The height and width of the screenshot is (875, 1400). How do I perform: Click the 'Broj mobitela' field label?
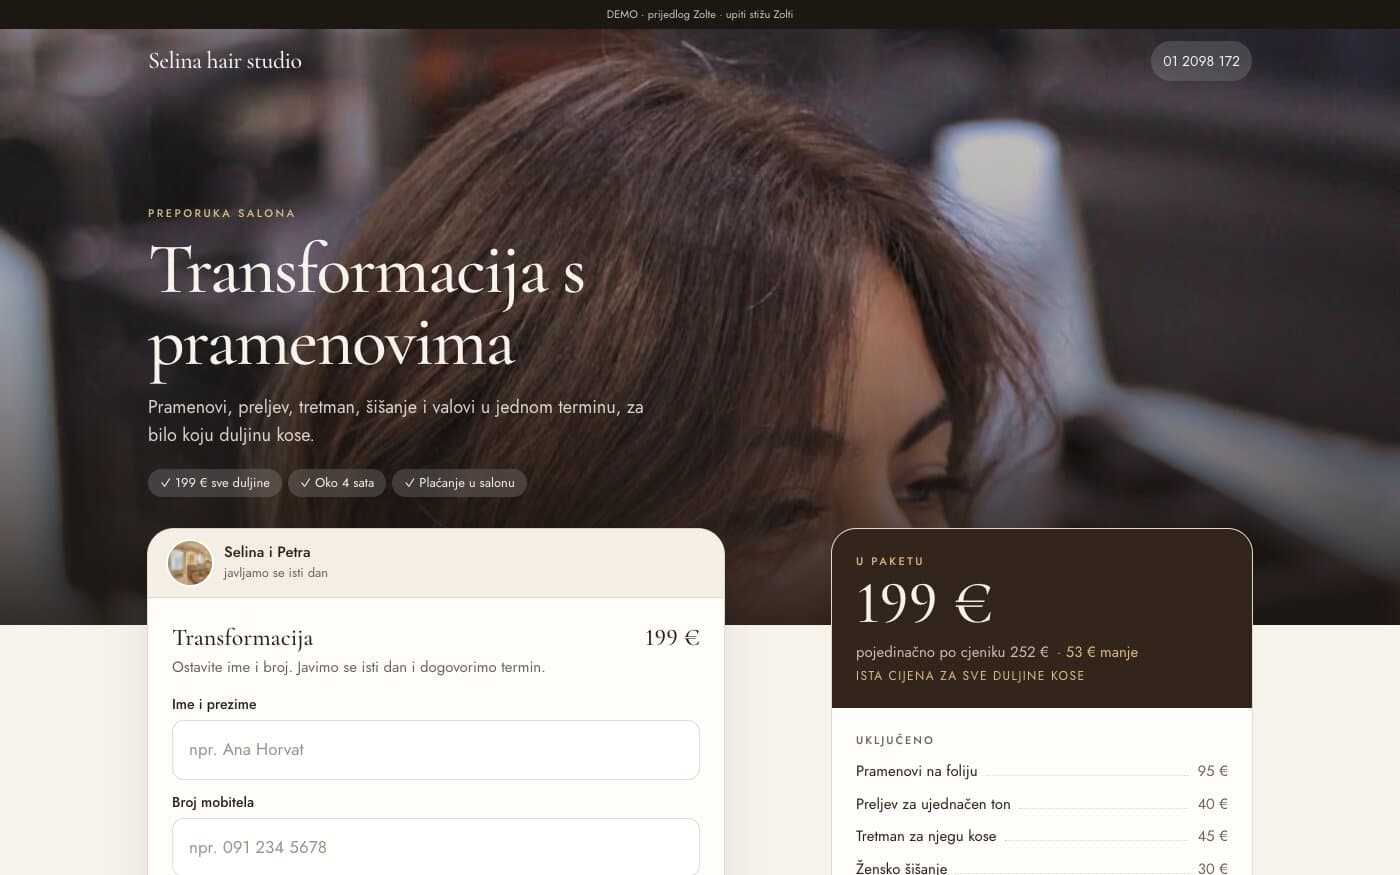tap(213, 802)
